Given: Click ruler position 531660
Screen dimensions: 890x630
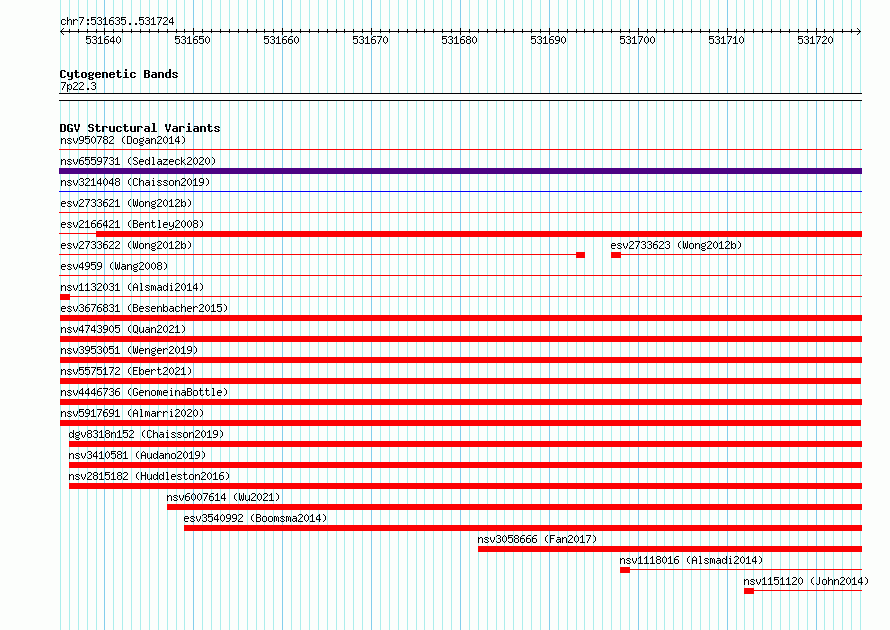Looking at the screenshot, I should [x=282, y=40].
